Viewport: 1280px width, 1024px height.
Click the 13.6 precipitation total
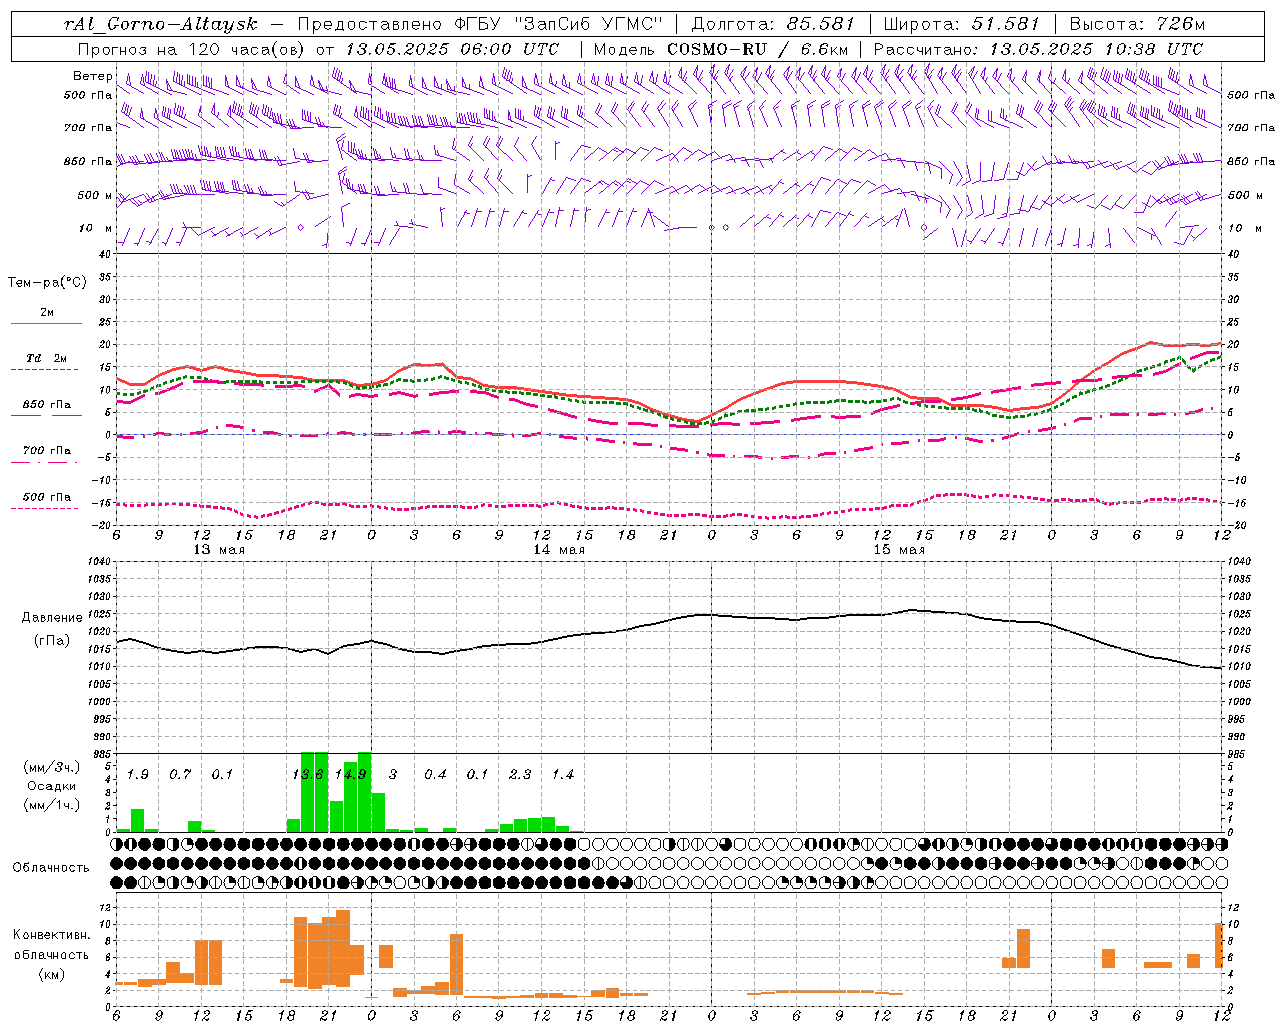click(308, 775)
